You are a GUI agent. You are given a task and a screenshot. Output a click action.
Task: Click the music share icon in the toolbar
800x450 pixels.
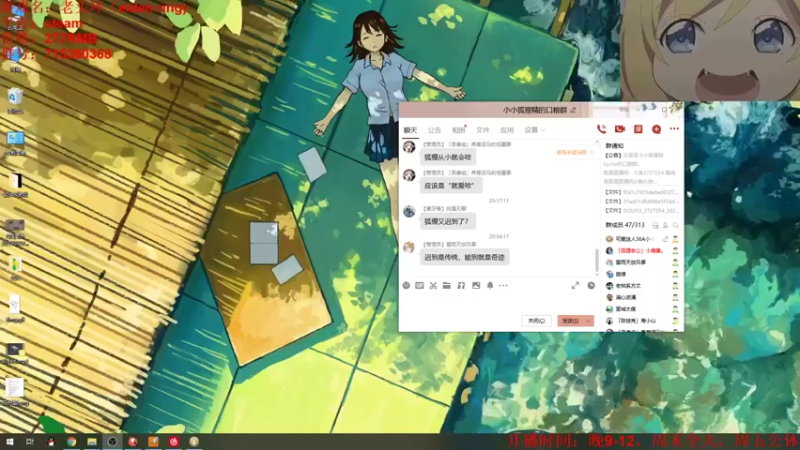461,286
